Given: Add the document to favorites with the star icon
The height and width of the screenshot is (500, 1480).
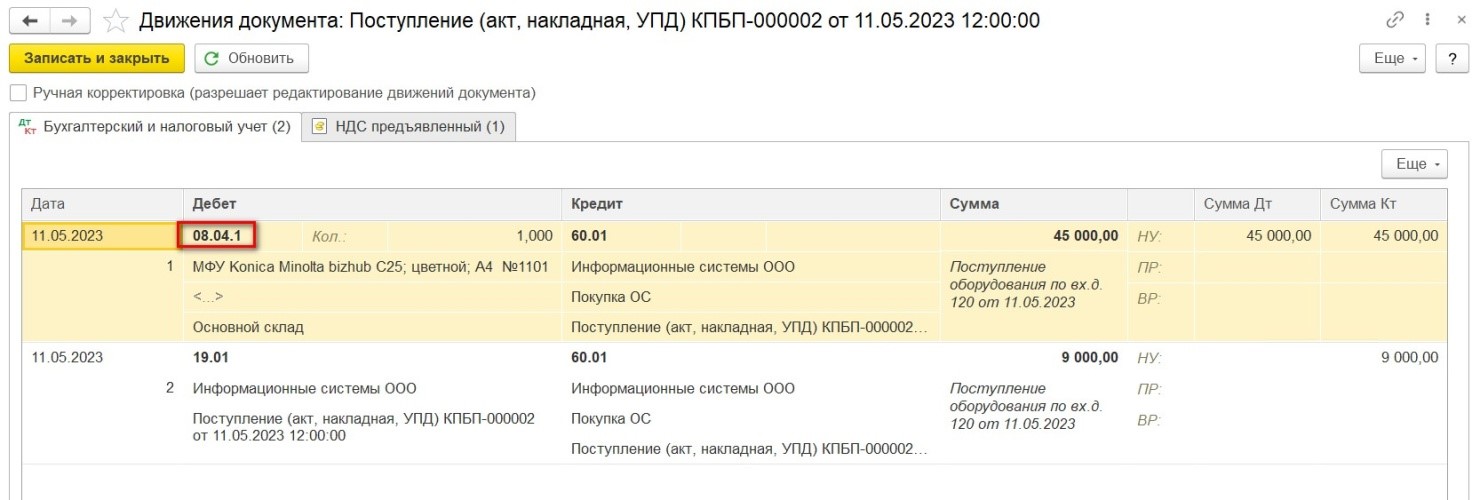Looking at the screenshot, I should pos(116,20).
